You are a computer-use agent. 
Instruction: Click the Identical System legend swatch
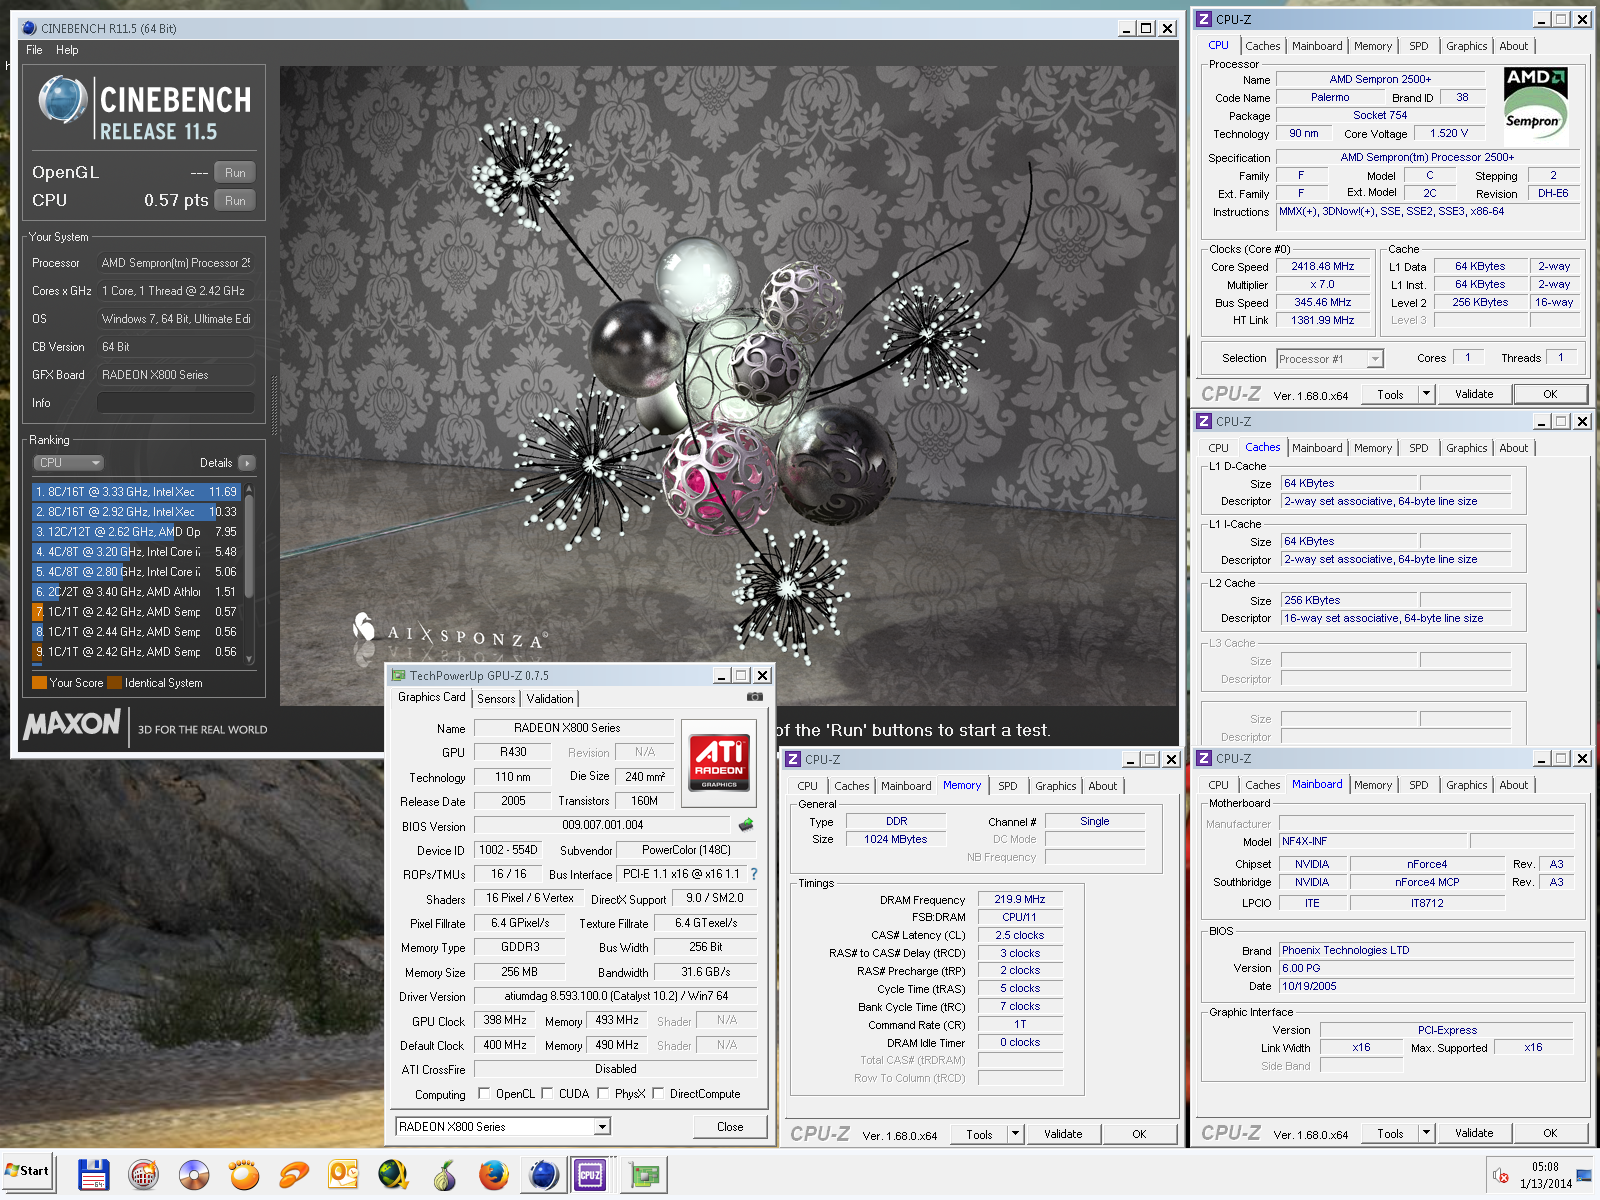114,683
